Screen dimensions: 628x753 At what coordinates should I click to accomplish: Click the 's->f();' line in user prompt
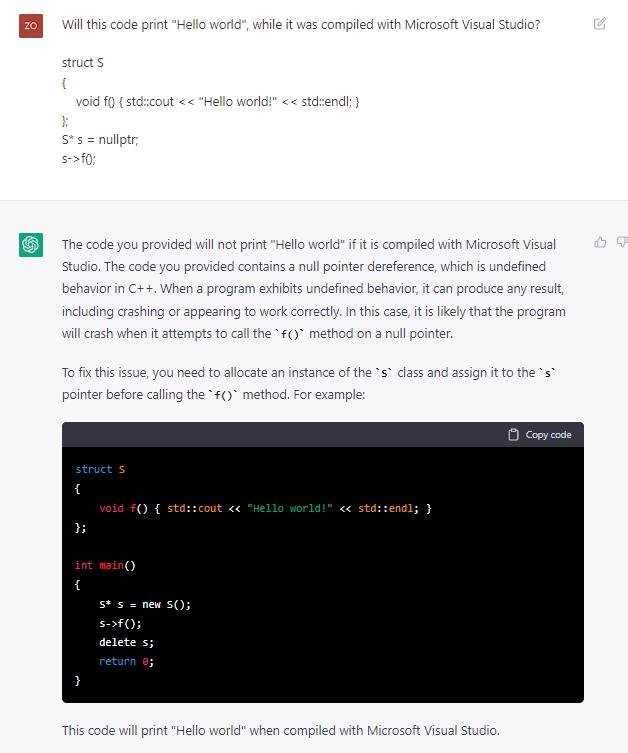82,159
